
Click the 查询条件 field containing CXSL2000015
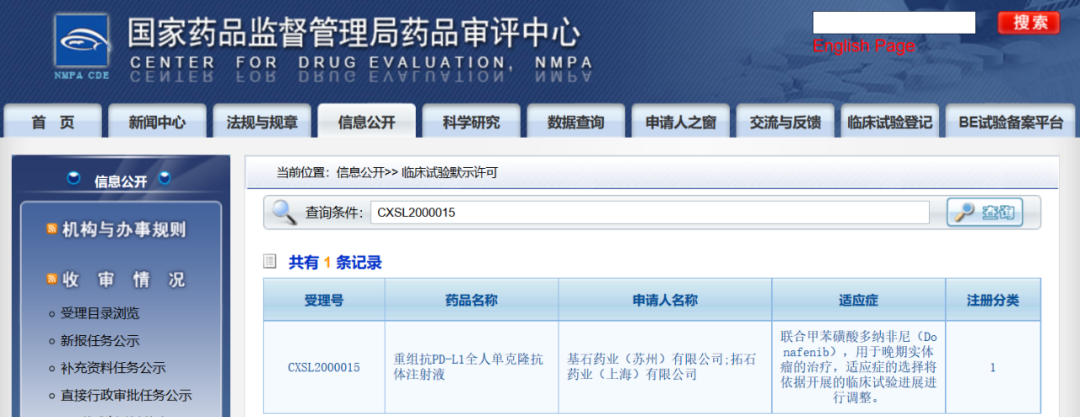[x=650, y=213]
